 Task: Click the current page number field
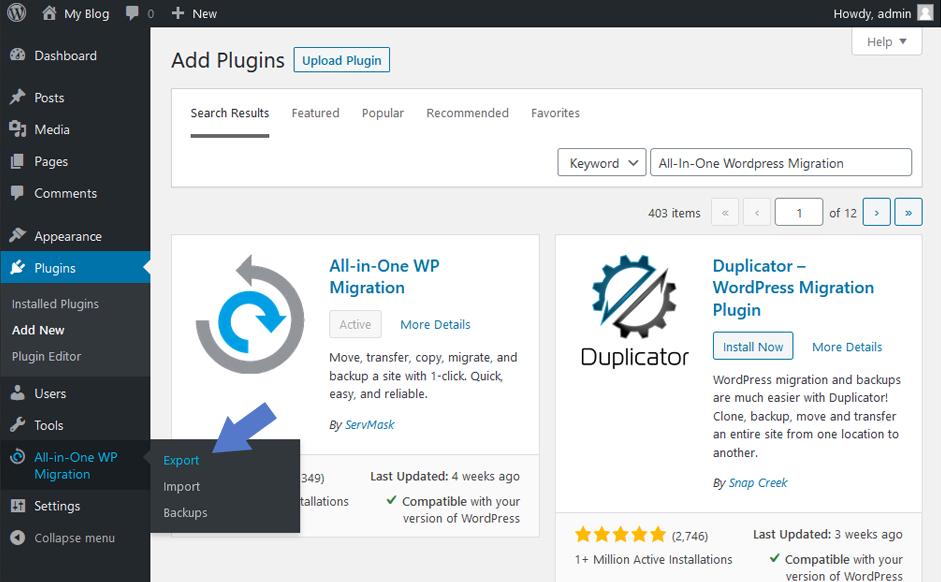799,212
